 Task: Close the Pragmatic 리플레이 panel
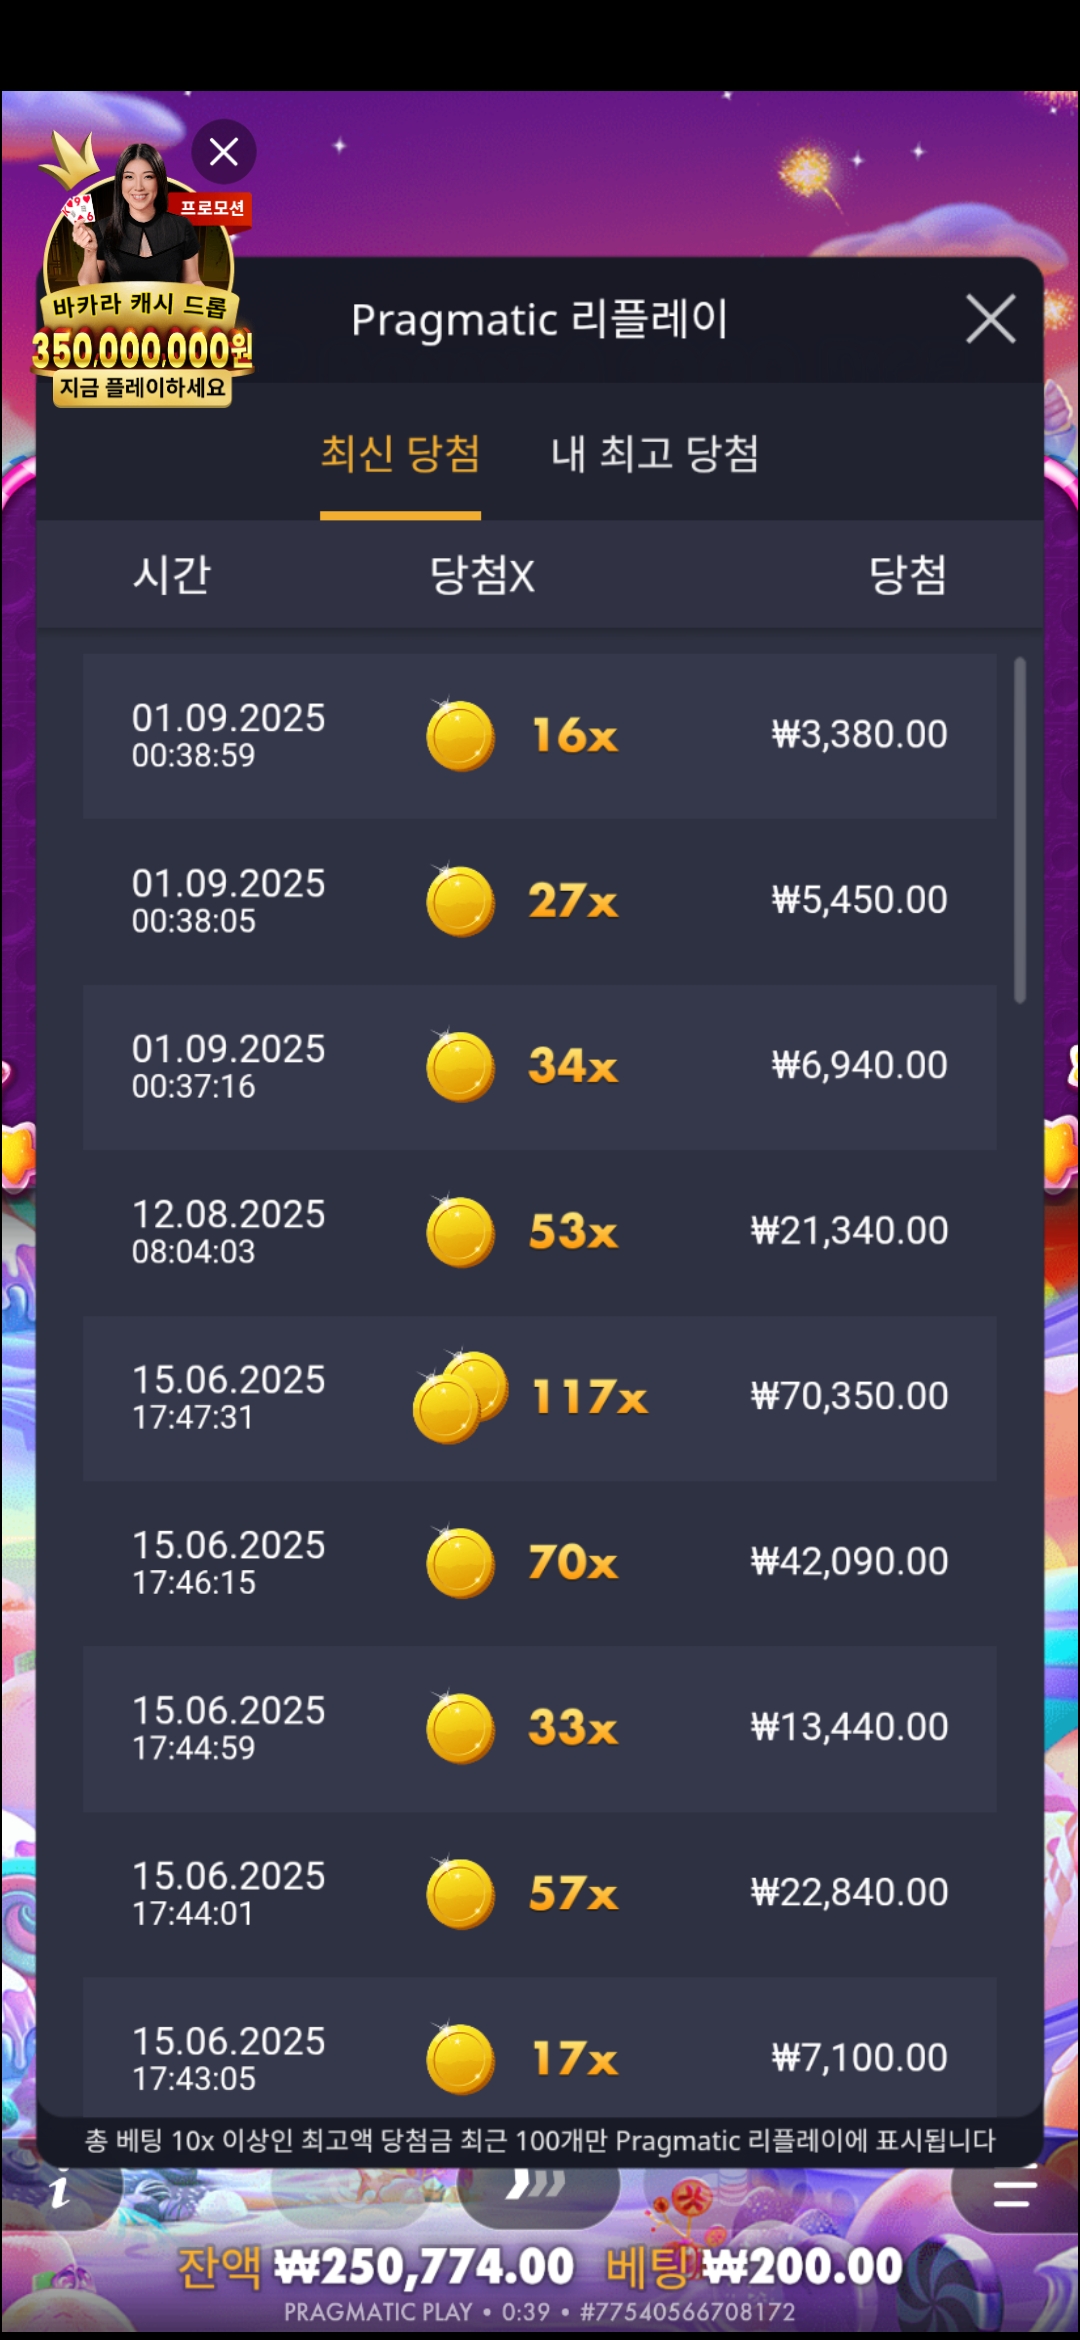coord(990,319)
